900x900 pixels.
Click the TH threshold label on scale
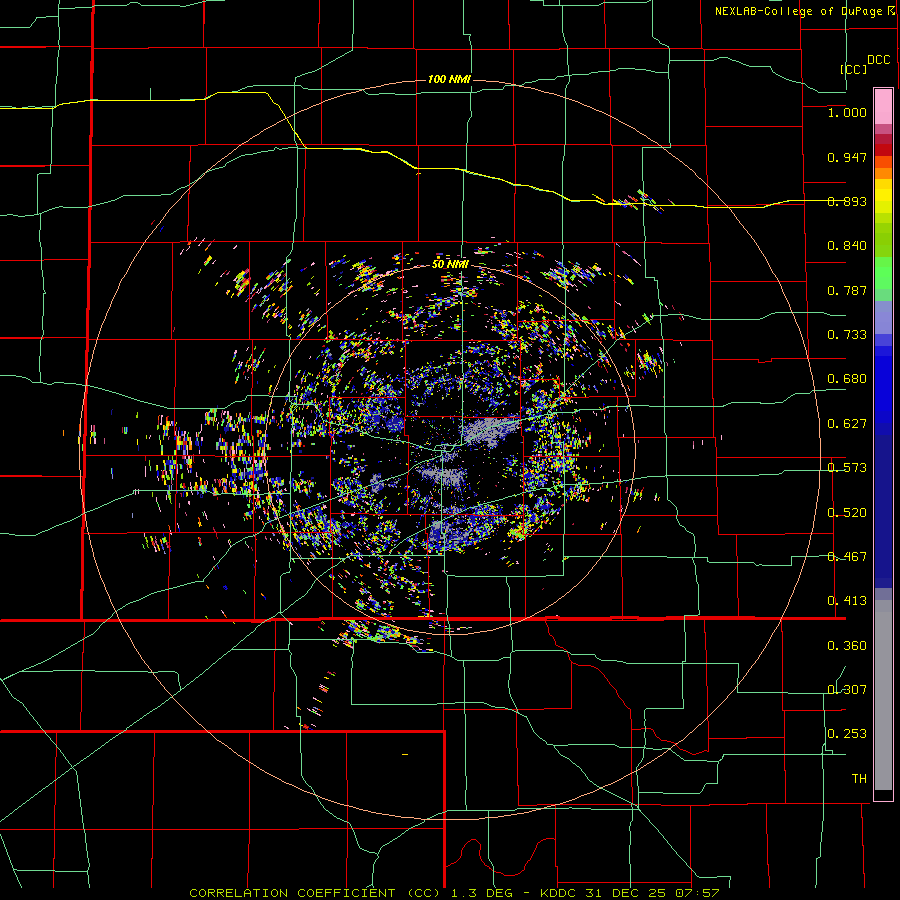pyautogui.click(x=859, y=778)
